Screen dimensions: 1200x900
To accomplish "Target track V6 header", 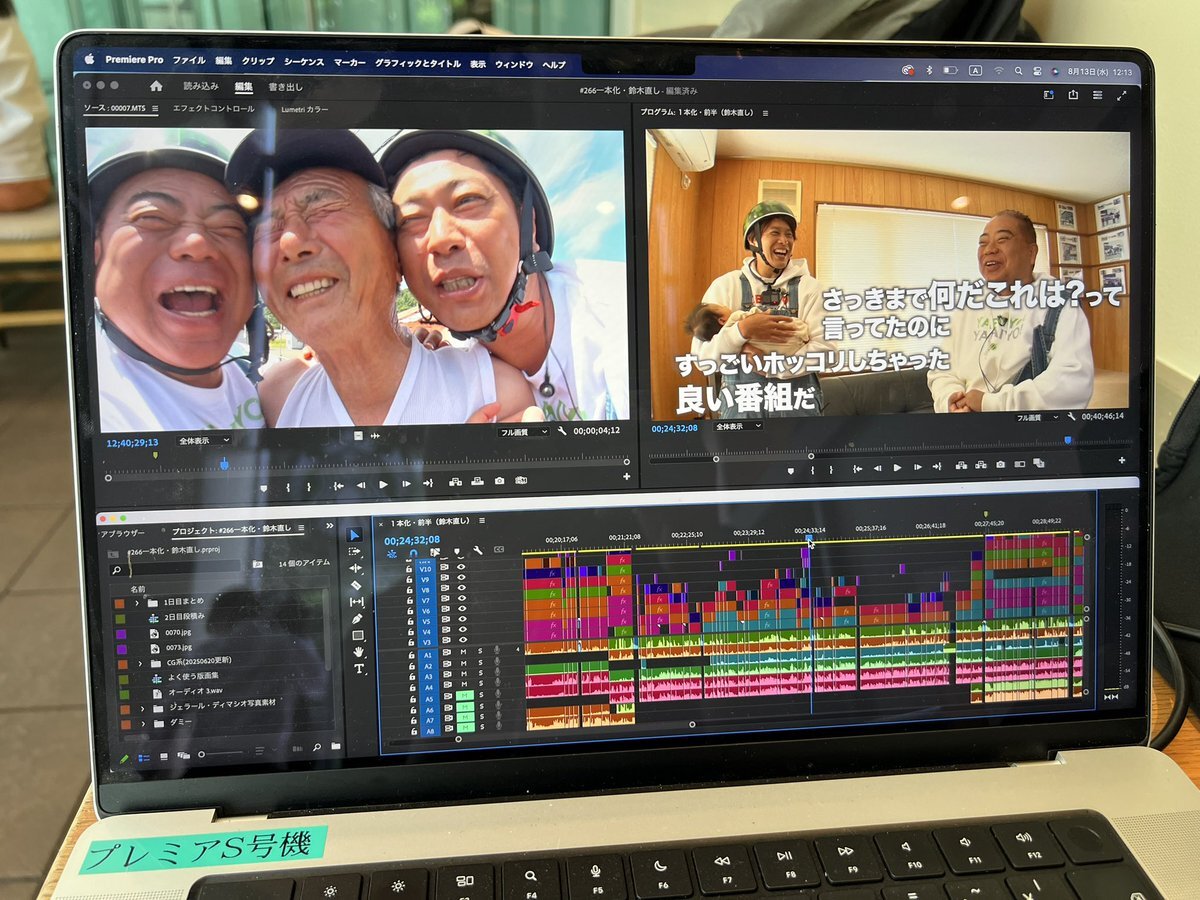I will [425, 611].
